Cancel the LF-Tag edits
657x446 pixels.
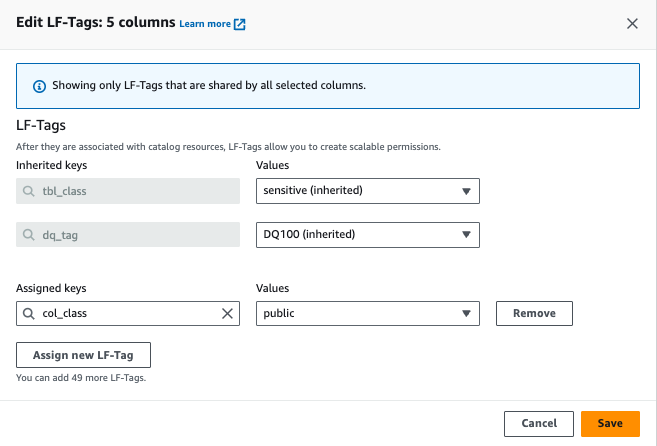tap(539, 423)
